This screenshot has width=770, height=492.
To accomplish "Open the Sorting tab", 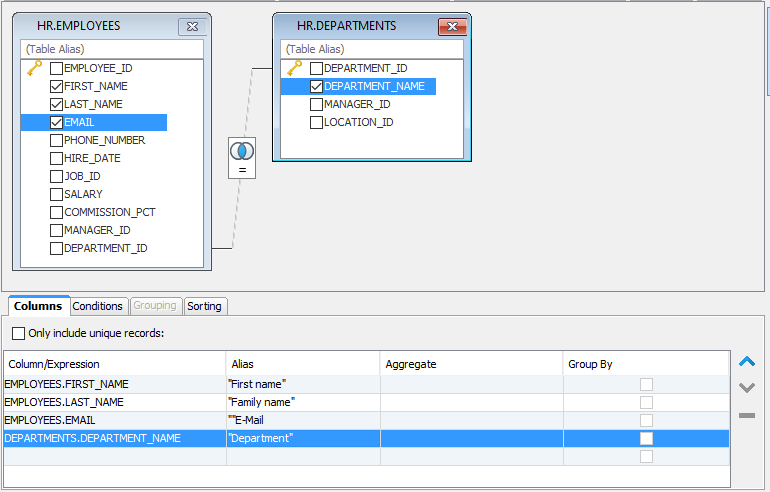I will 205,306.
